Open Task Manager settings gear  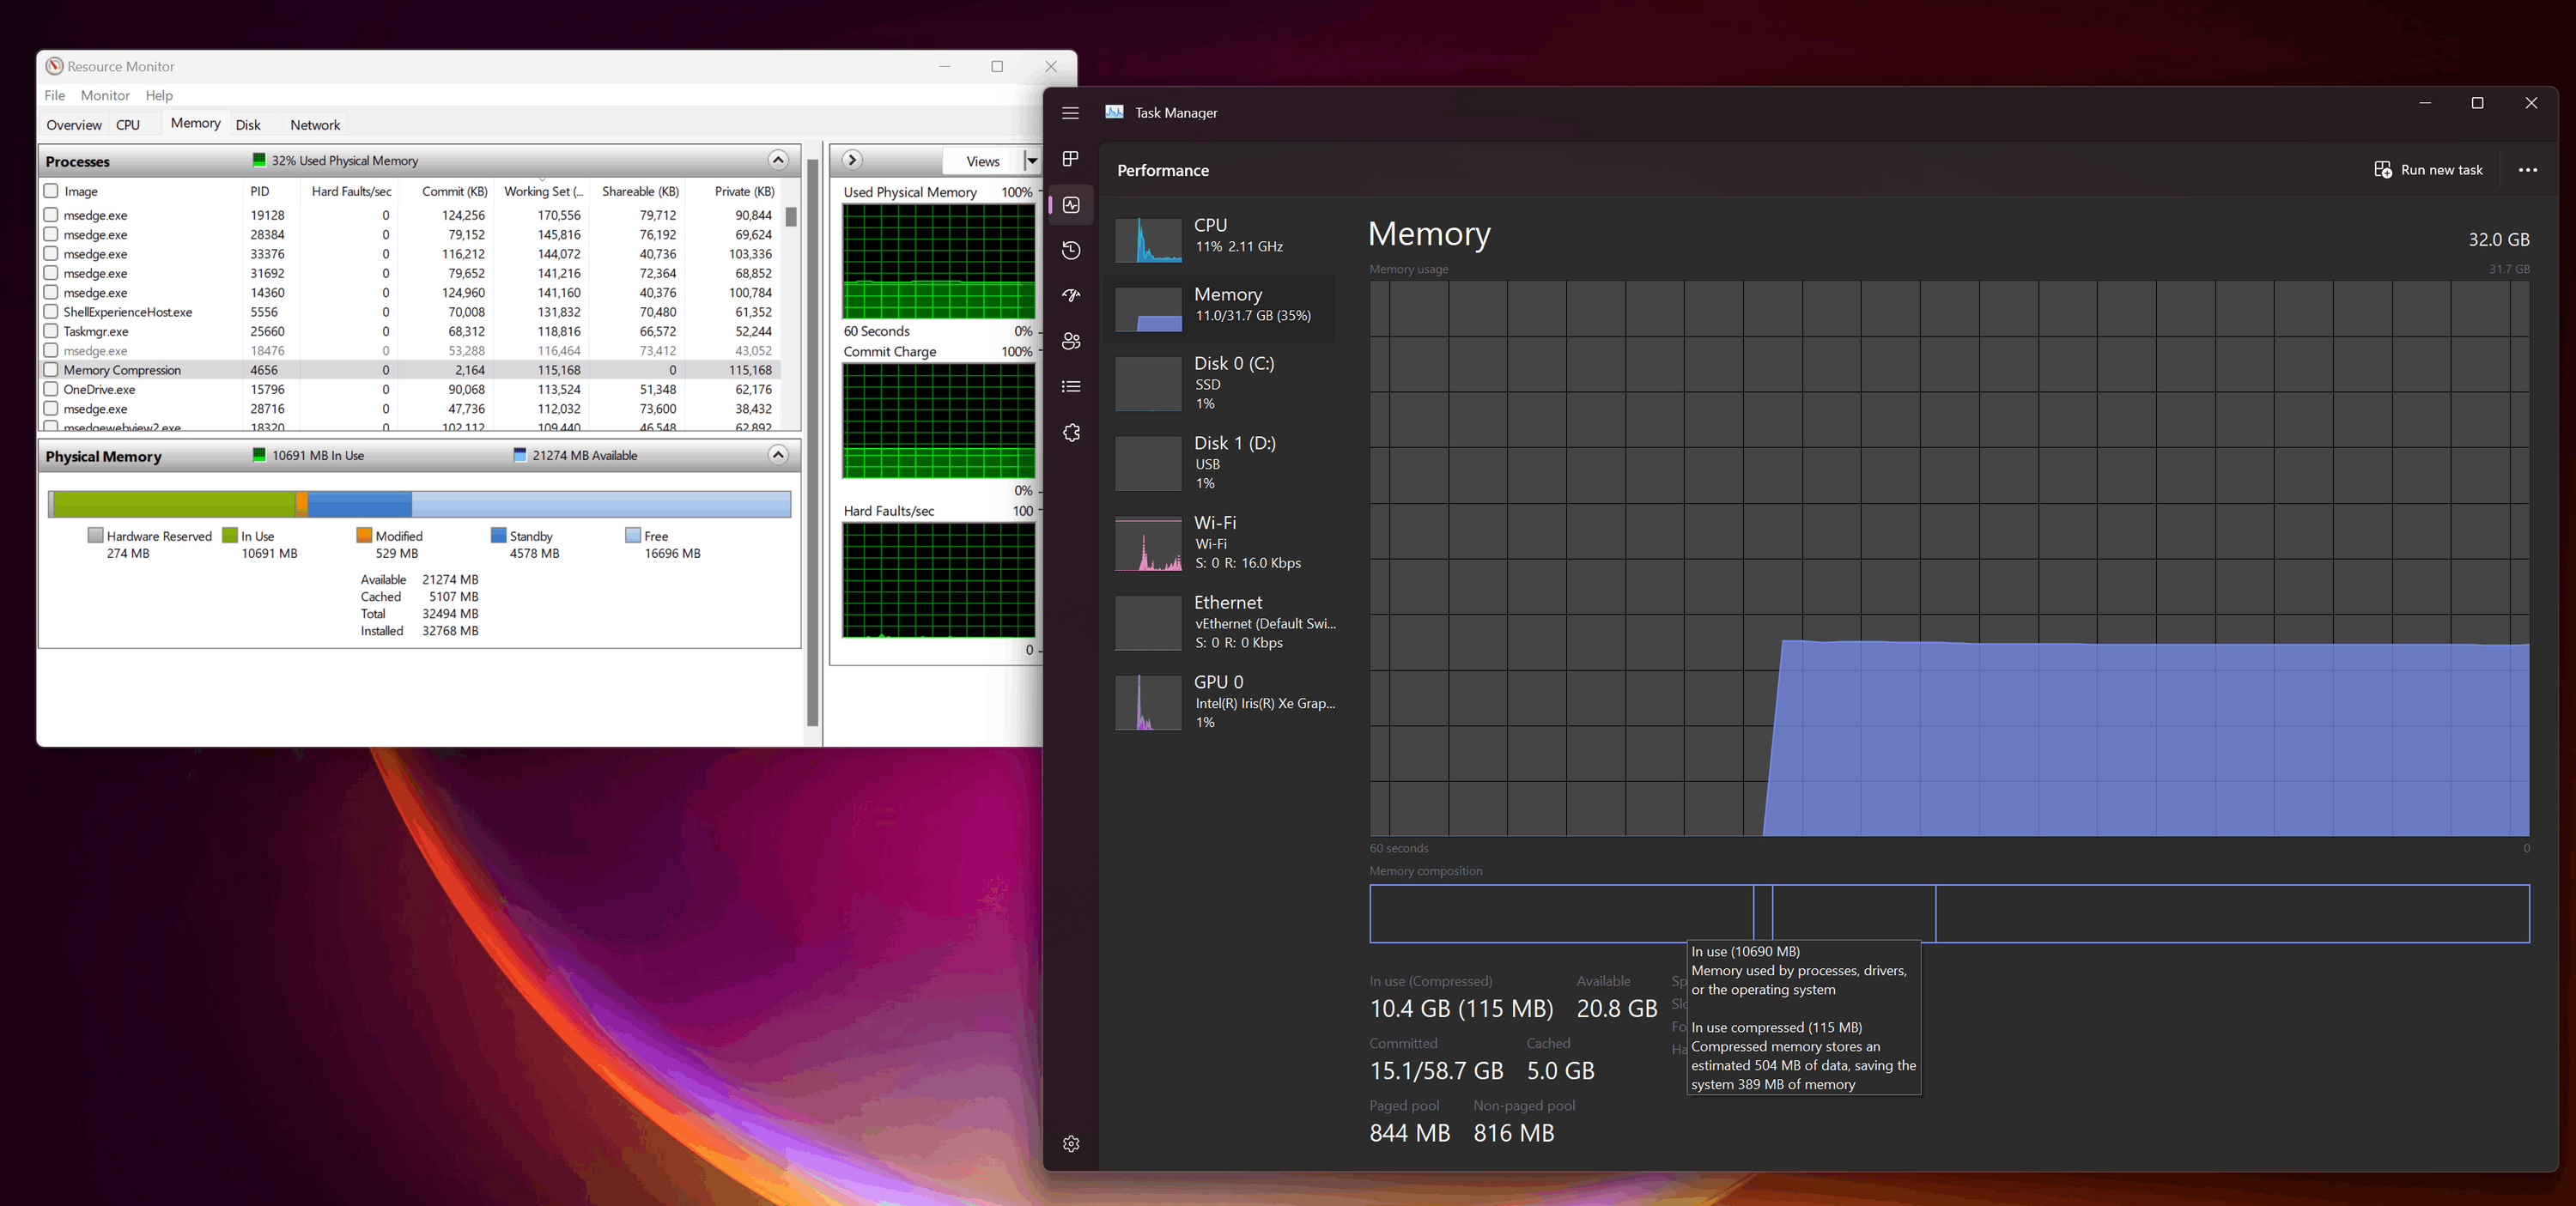point(1071,1144)
